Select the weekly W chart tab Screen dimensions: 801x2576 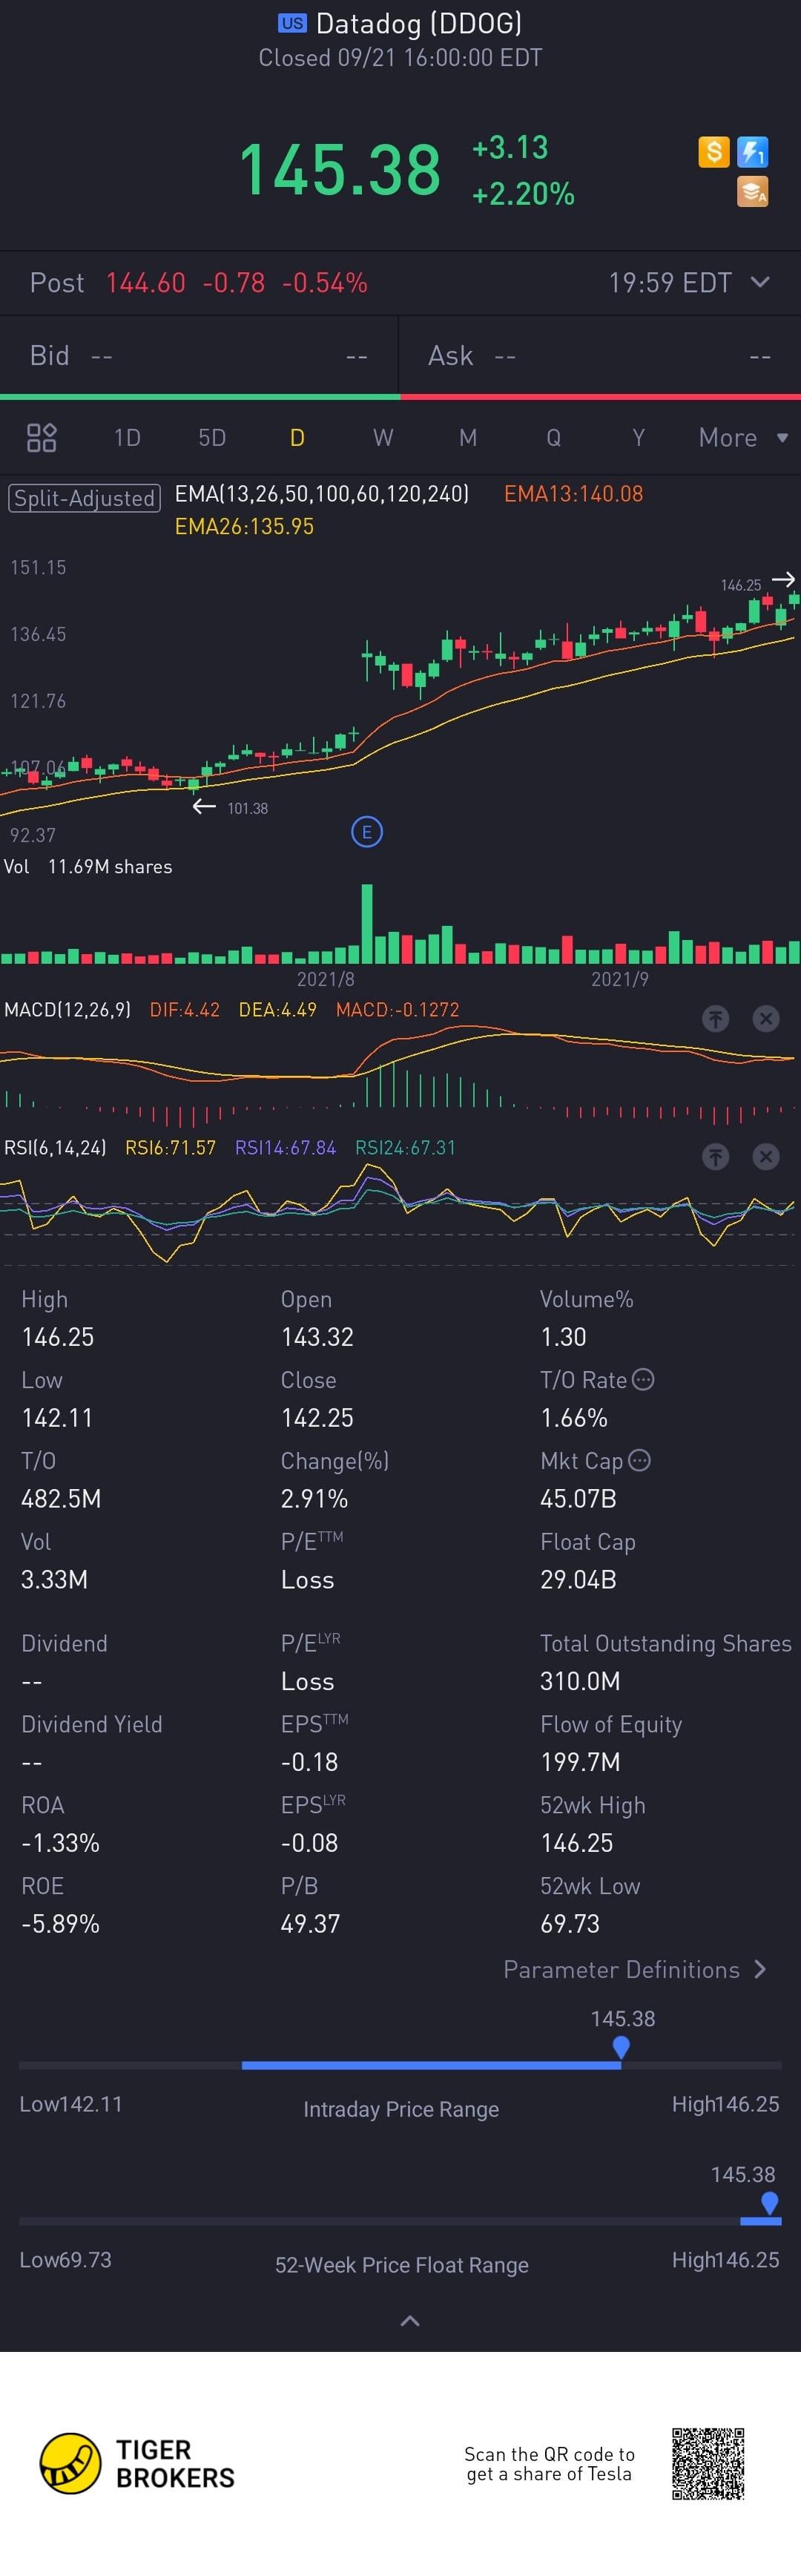coord(383,438)
